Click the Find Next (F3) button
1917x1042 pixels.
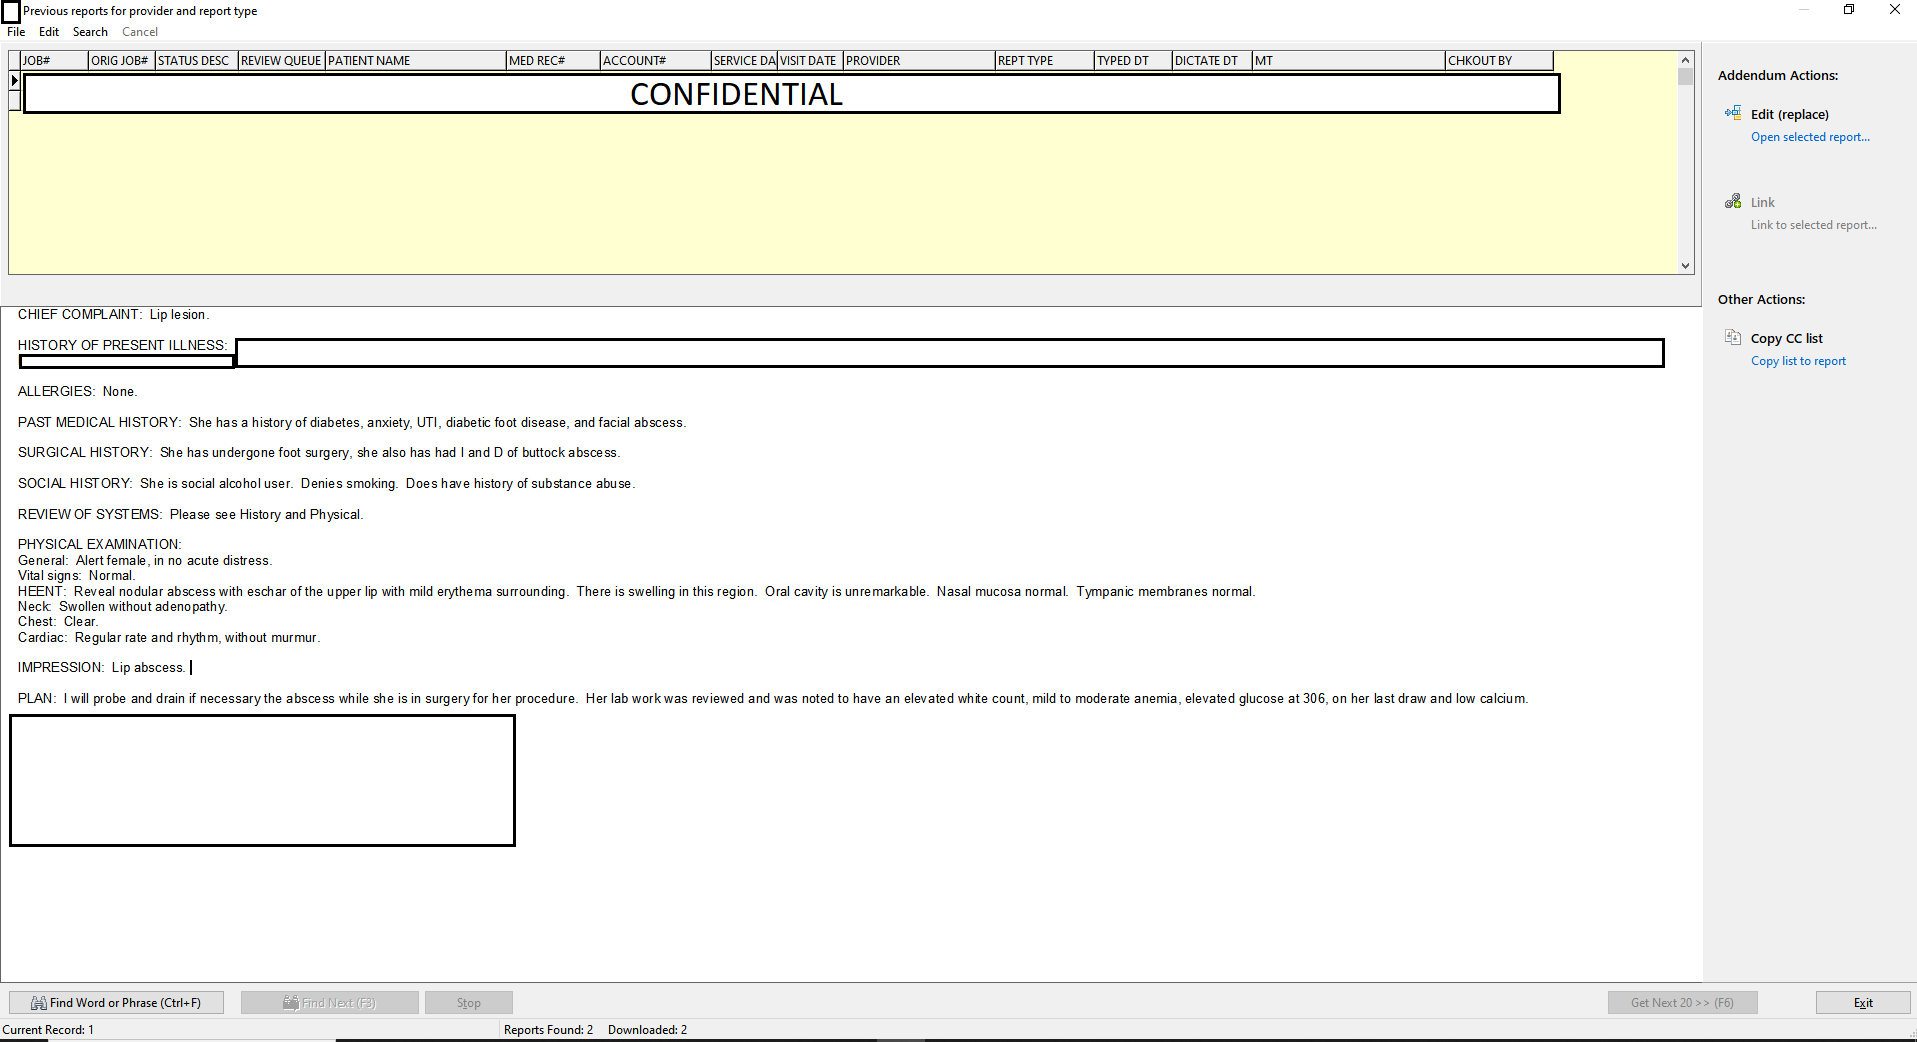[330, 1003]
